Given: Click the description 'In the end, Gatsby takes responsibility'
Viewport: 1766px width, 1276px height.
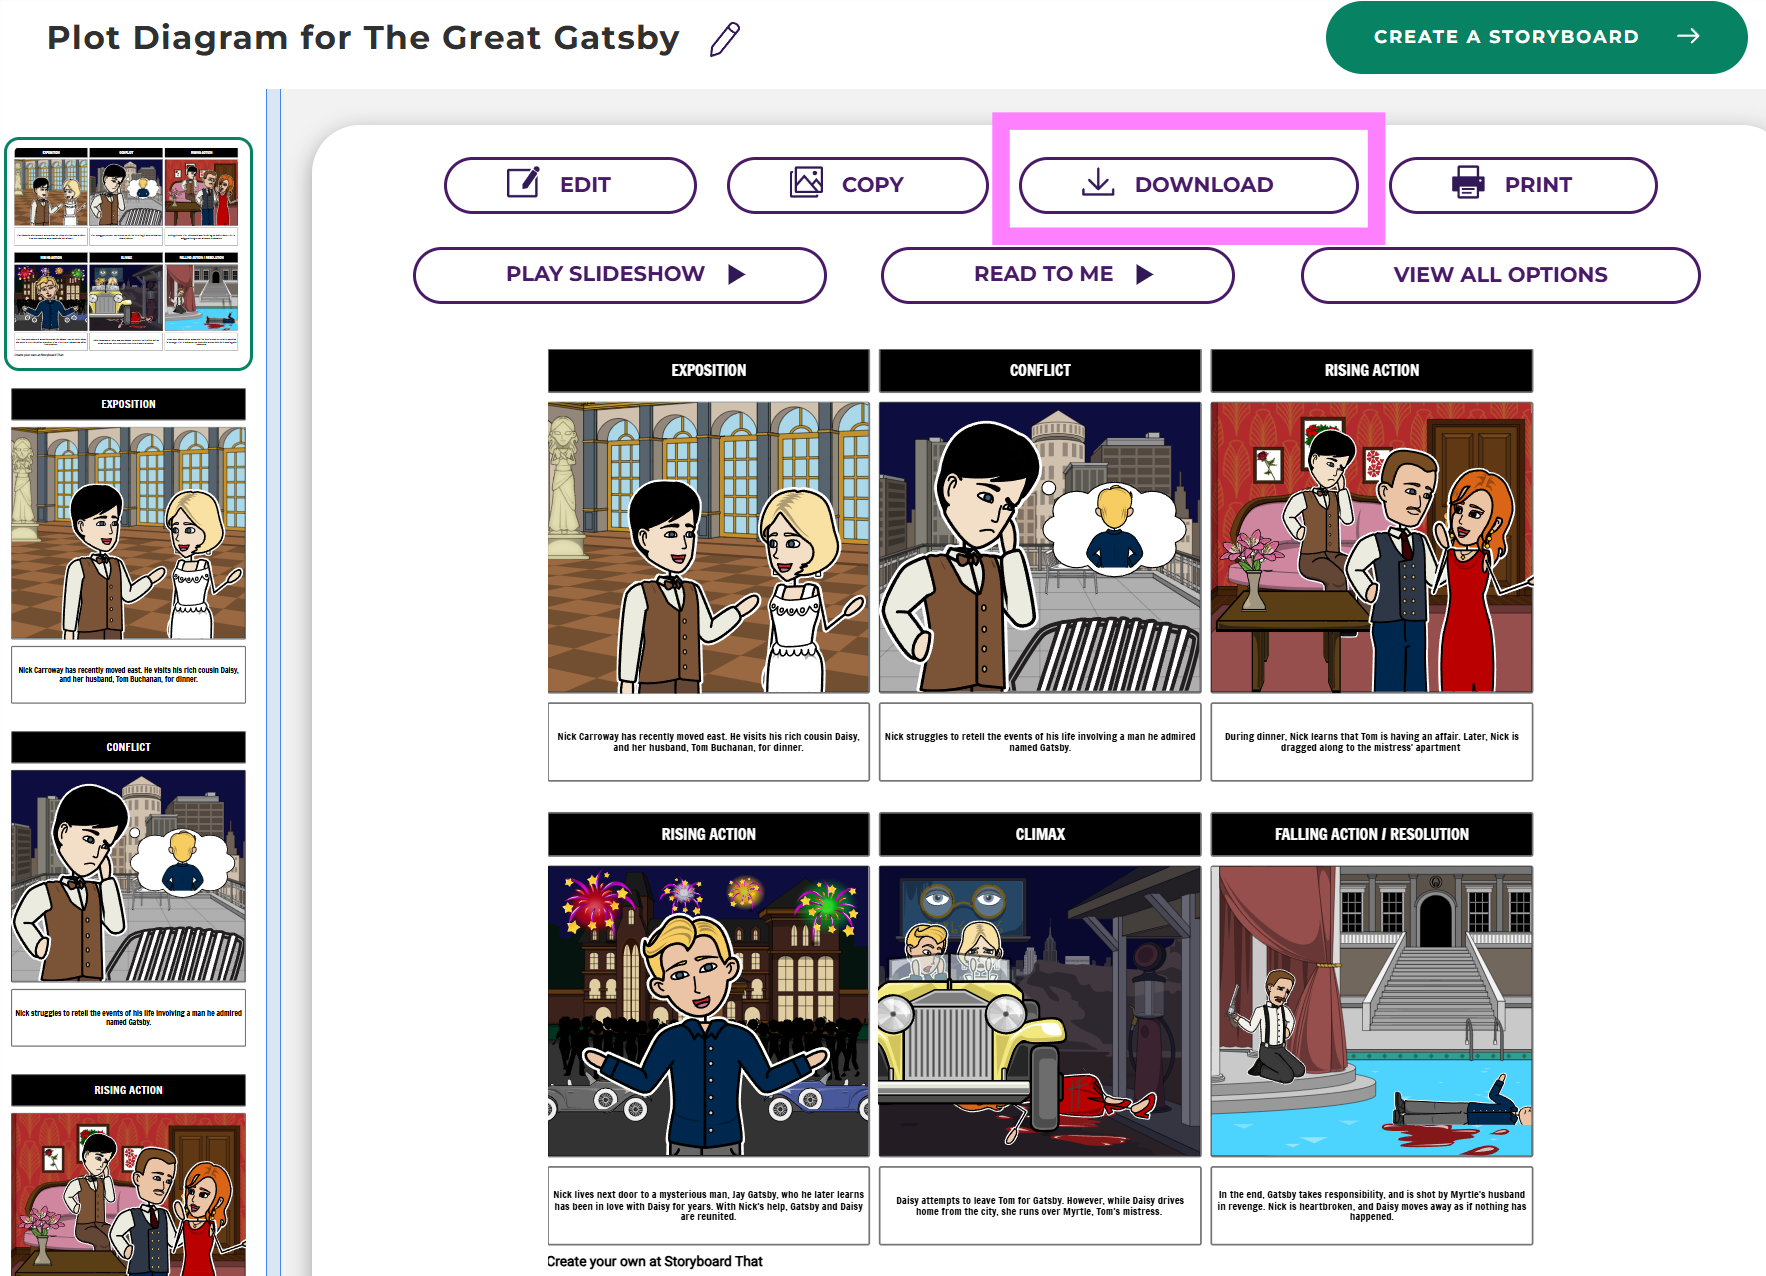Looking at the screenshot, I should coord(1371,1206).
